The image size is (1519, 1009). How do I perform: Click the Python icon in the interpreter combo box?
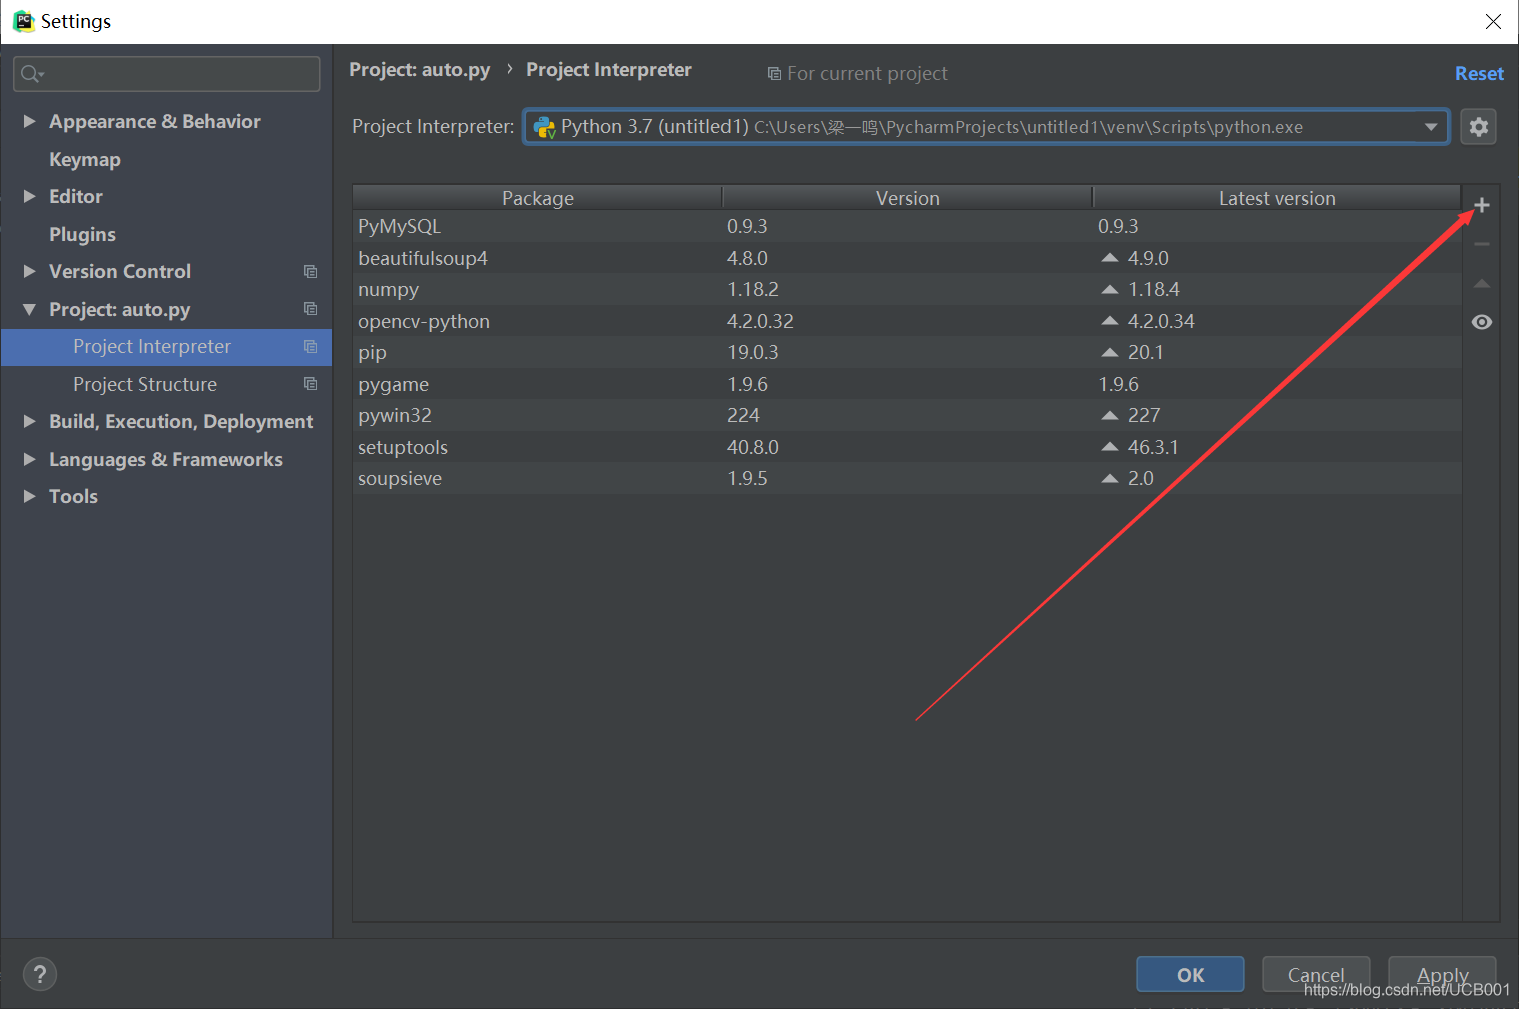[544, 127]
